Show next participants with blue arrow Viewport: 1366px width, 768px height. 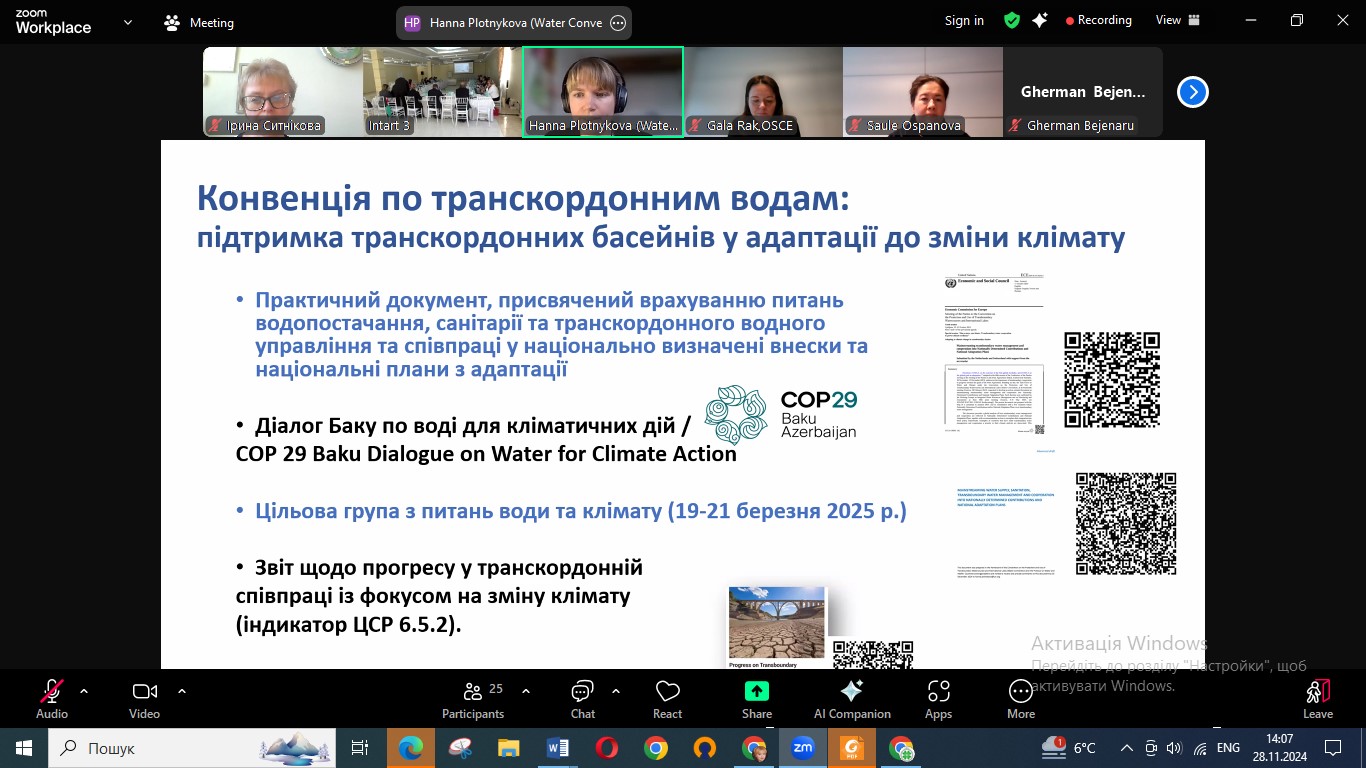tap(1192, 92)
